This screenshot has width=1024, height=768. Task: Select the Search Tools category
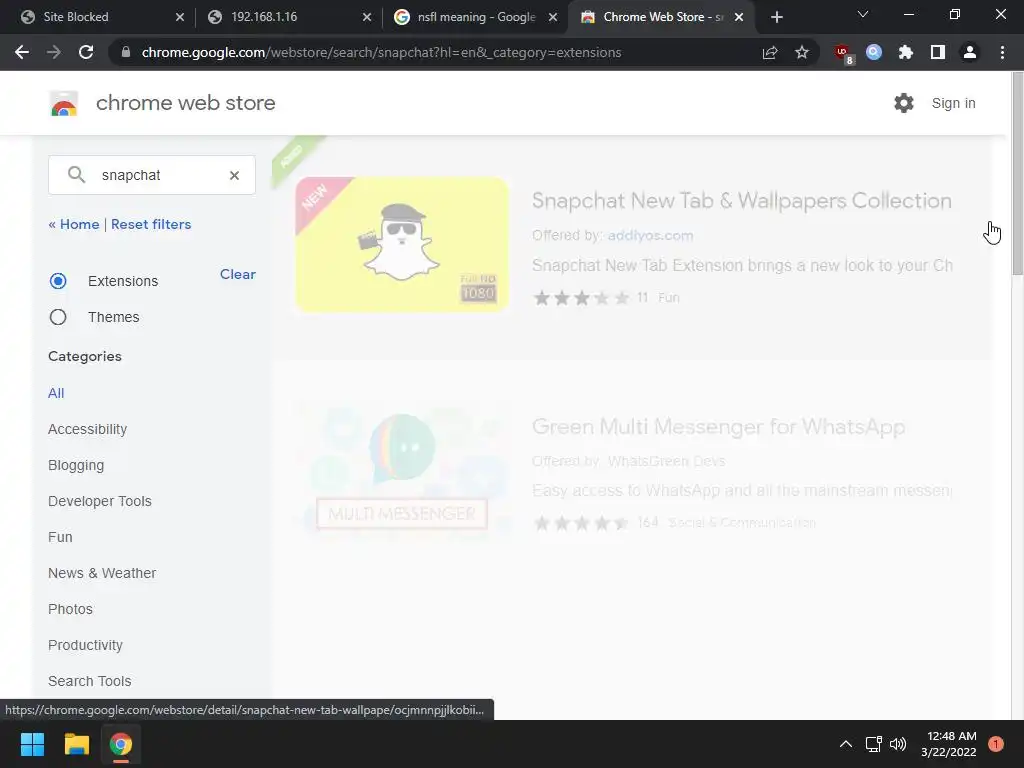click(89, 680)
